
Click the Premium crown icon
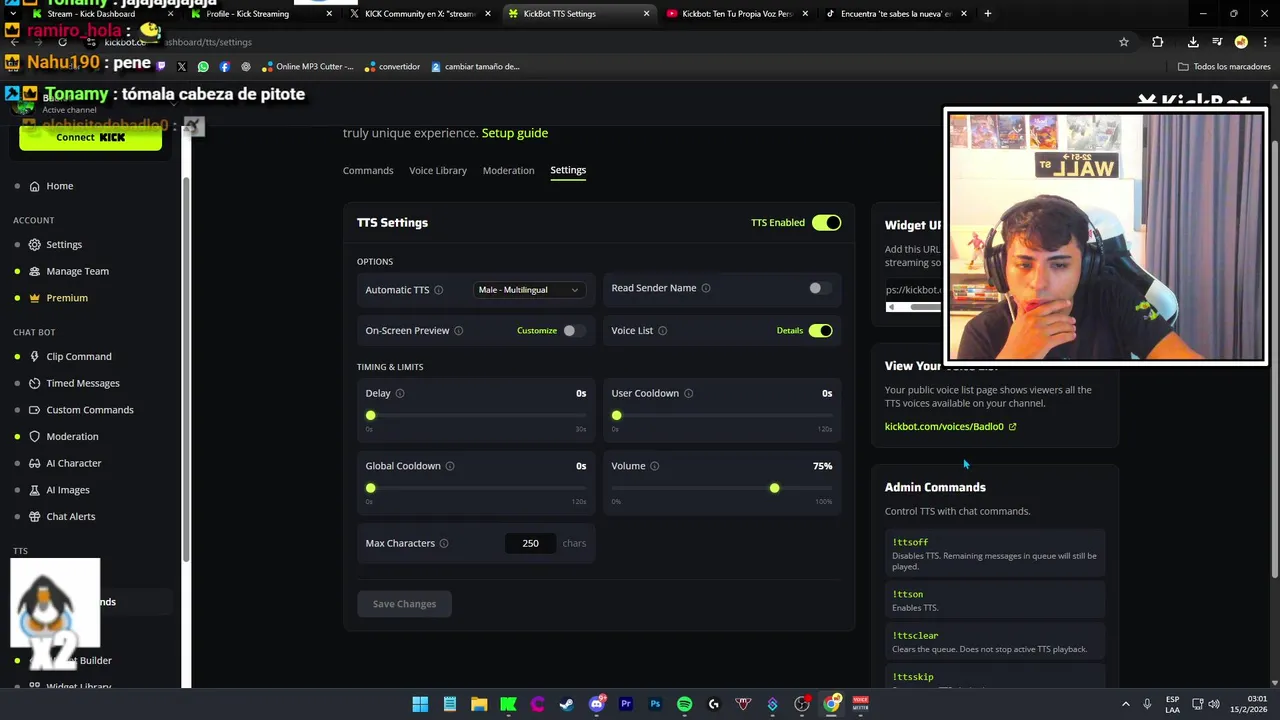(35, 298)
